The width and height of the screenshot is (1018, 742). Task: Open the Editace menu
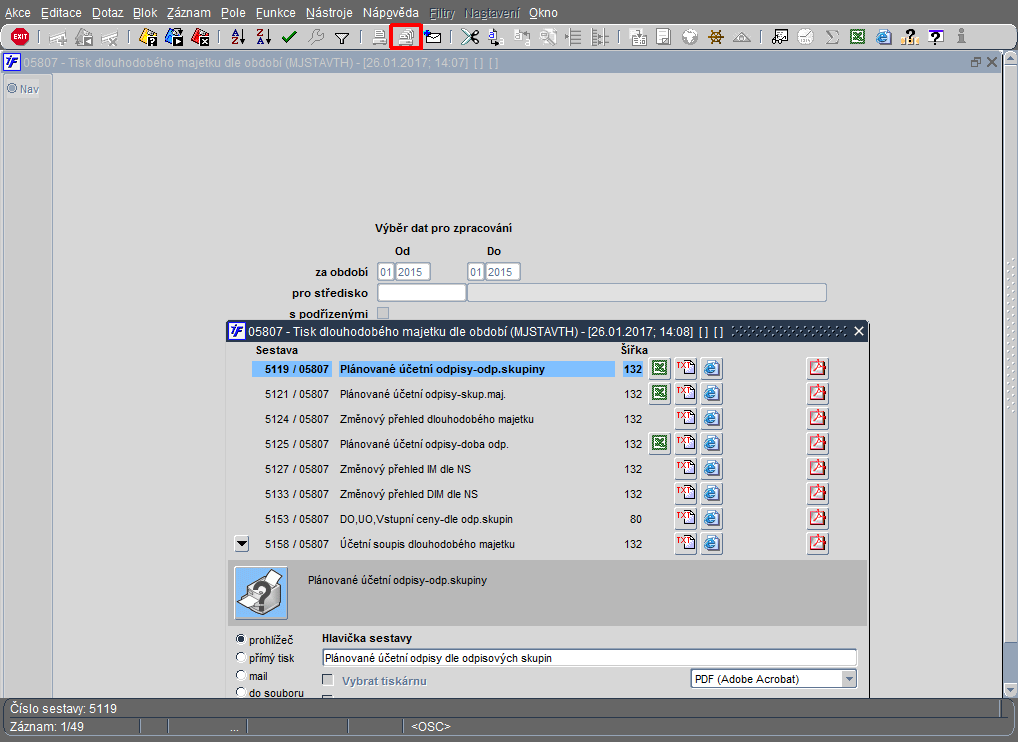click(61, 13)
